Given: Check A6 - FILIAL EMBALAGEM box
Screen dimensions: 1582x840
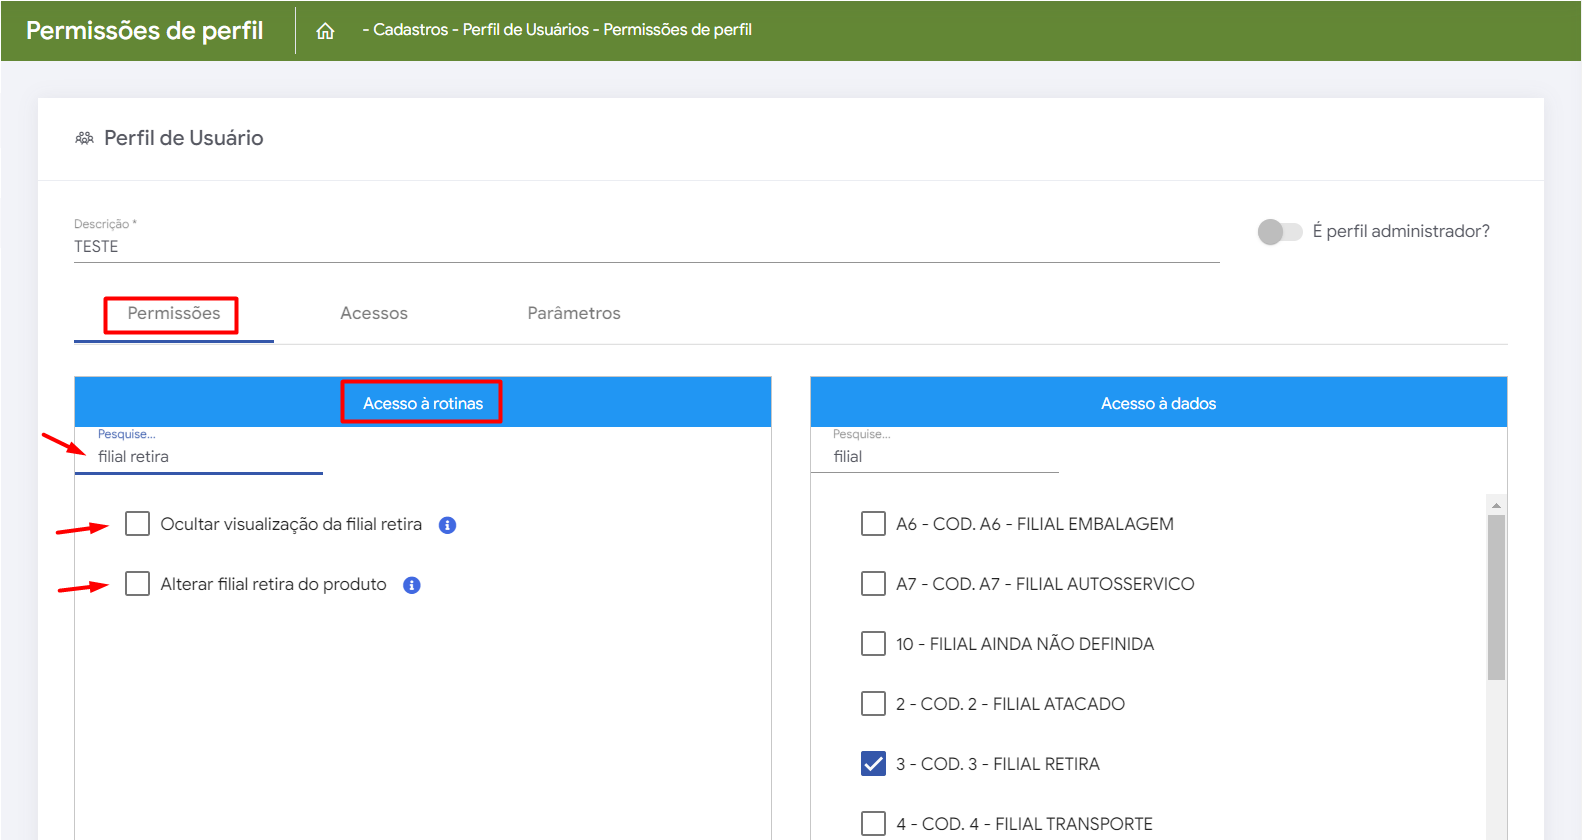Looking at the screenshot, I should [873, 524].
